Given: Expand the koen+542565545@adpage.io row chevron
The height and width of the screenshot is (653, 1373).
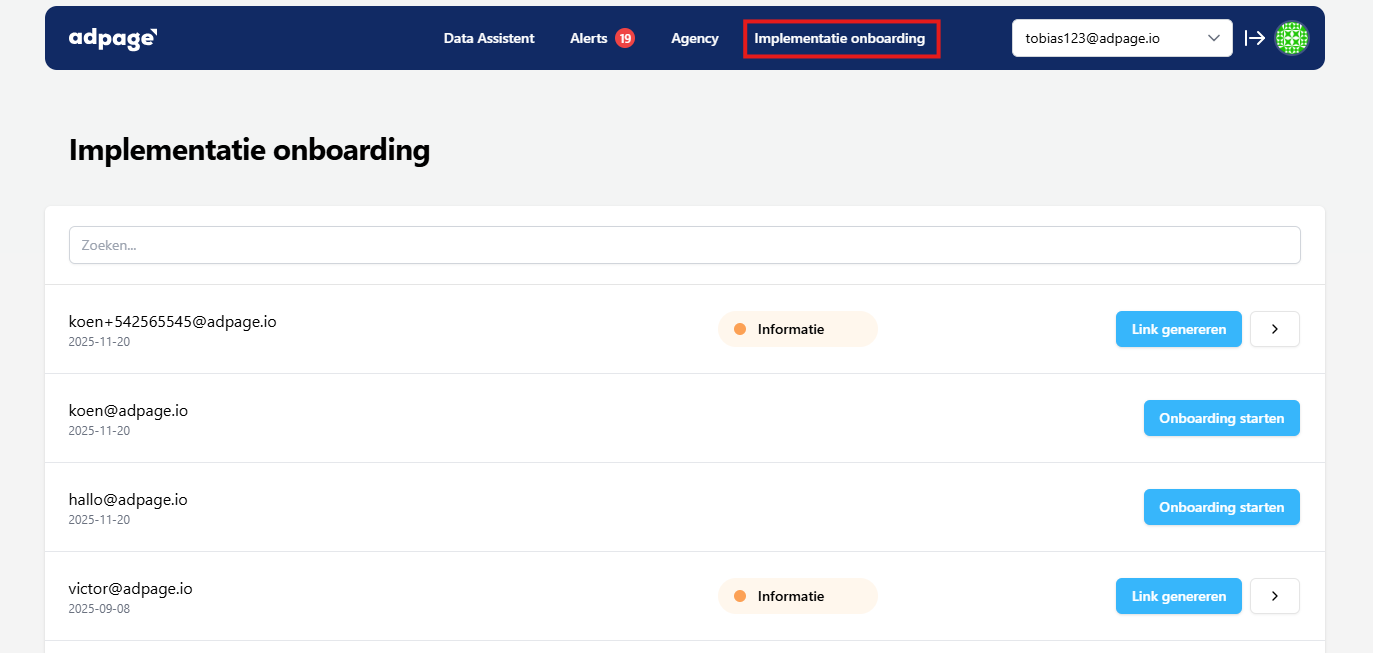Looking at the screenshot, I should pos(1274,329).
